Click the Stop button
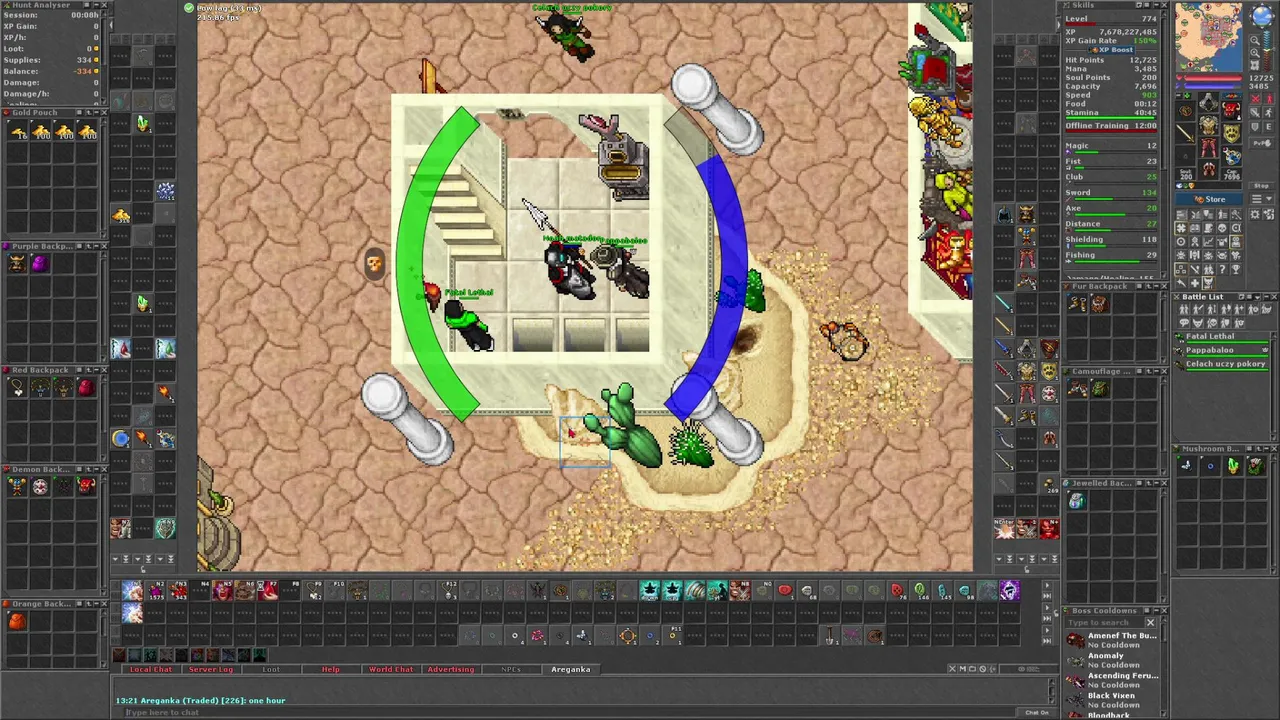 tap(1261, 186)
